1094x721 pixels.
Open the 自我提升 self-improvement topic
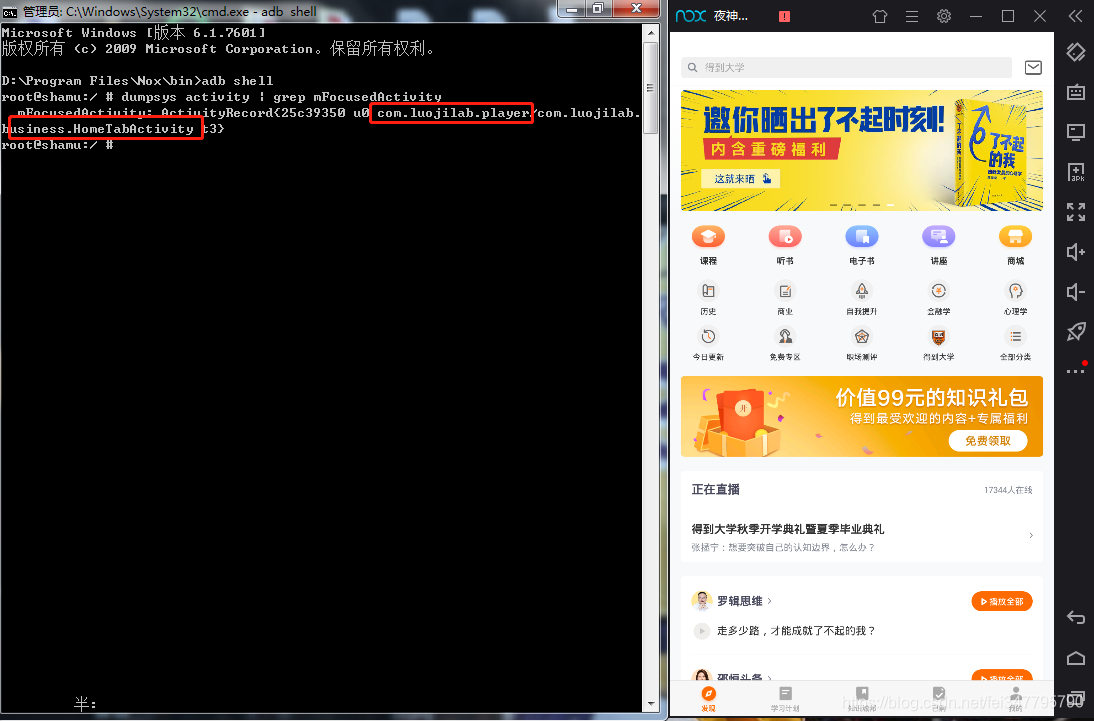click(862, 298)
